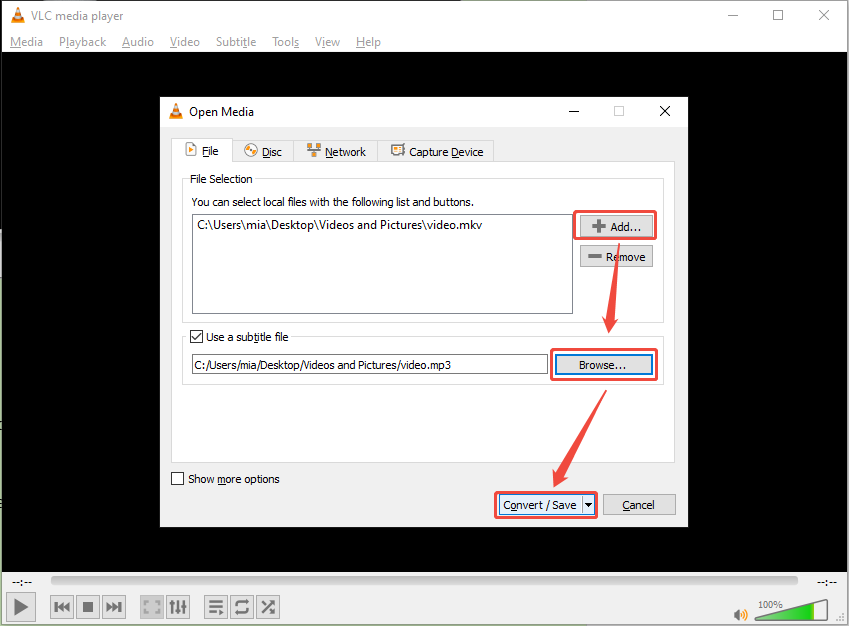Screen dimensions: 849x626
Task: Click the Play button in VLC controls
Action: (21, 607)
